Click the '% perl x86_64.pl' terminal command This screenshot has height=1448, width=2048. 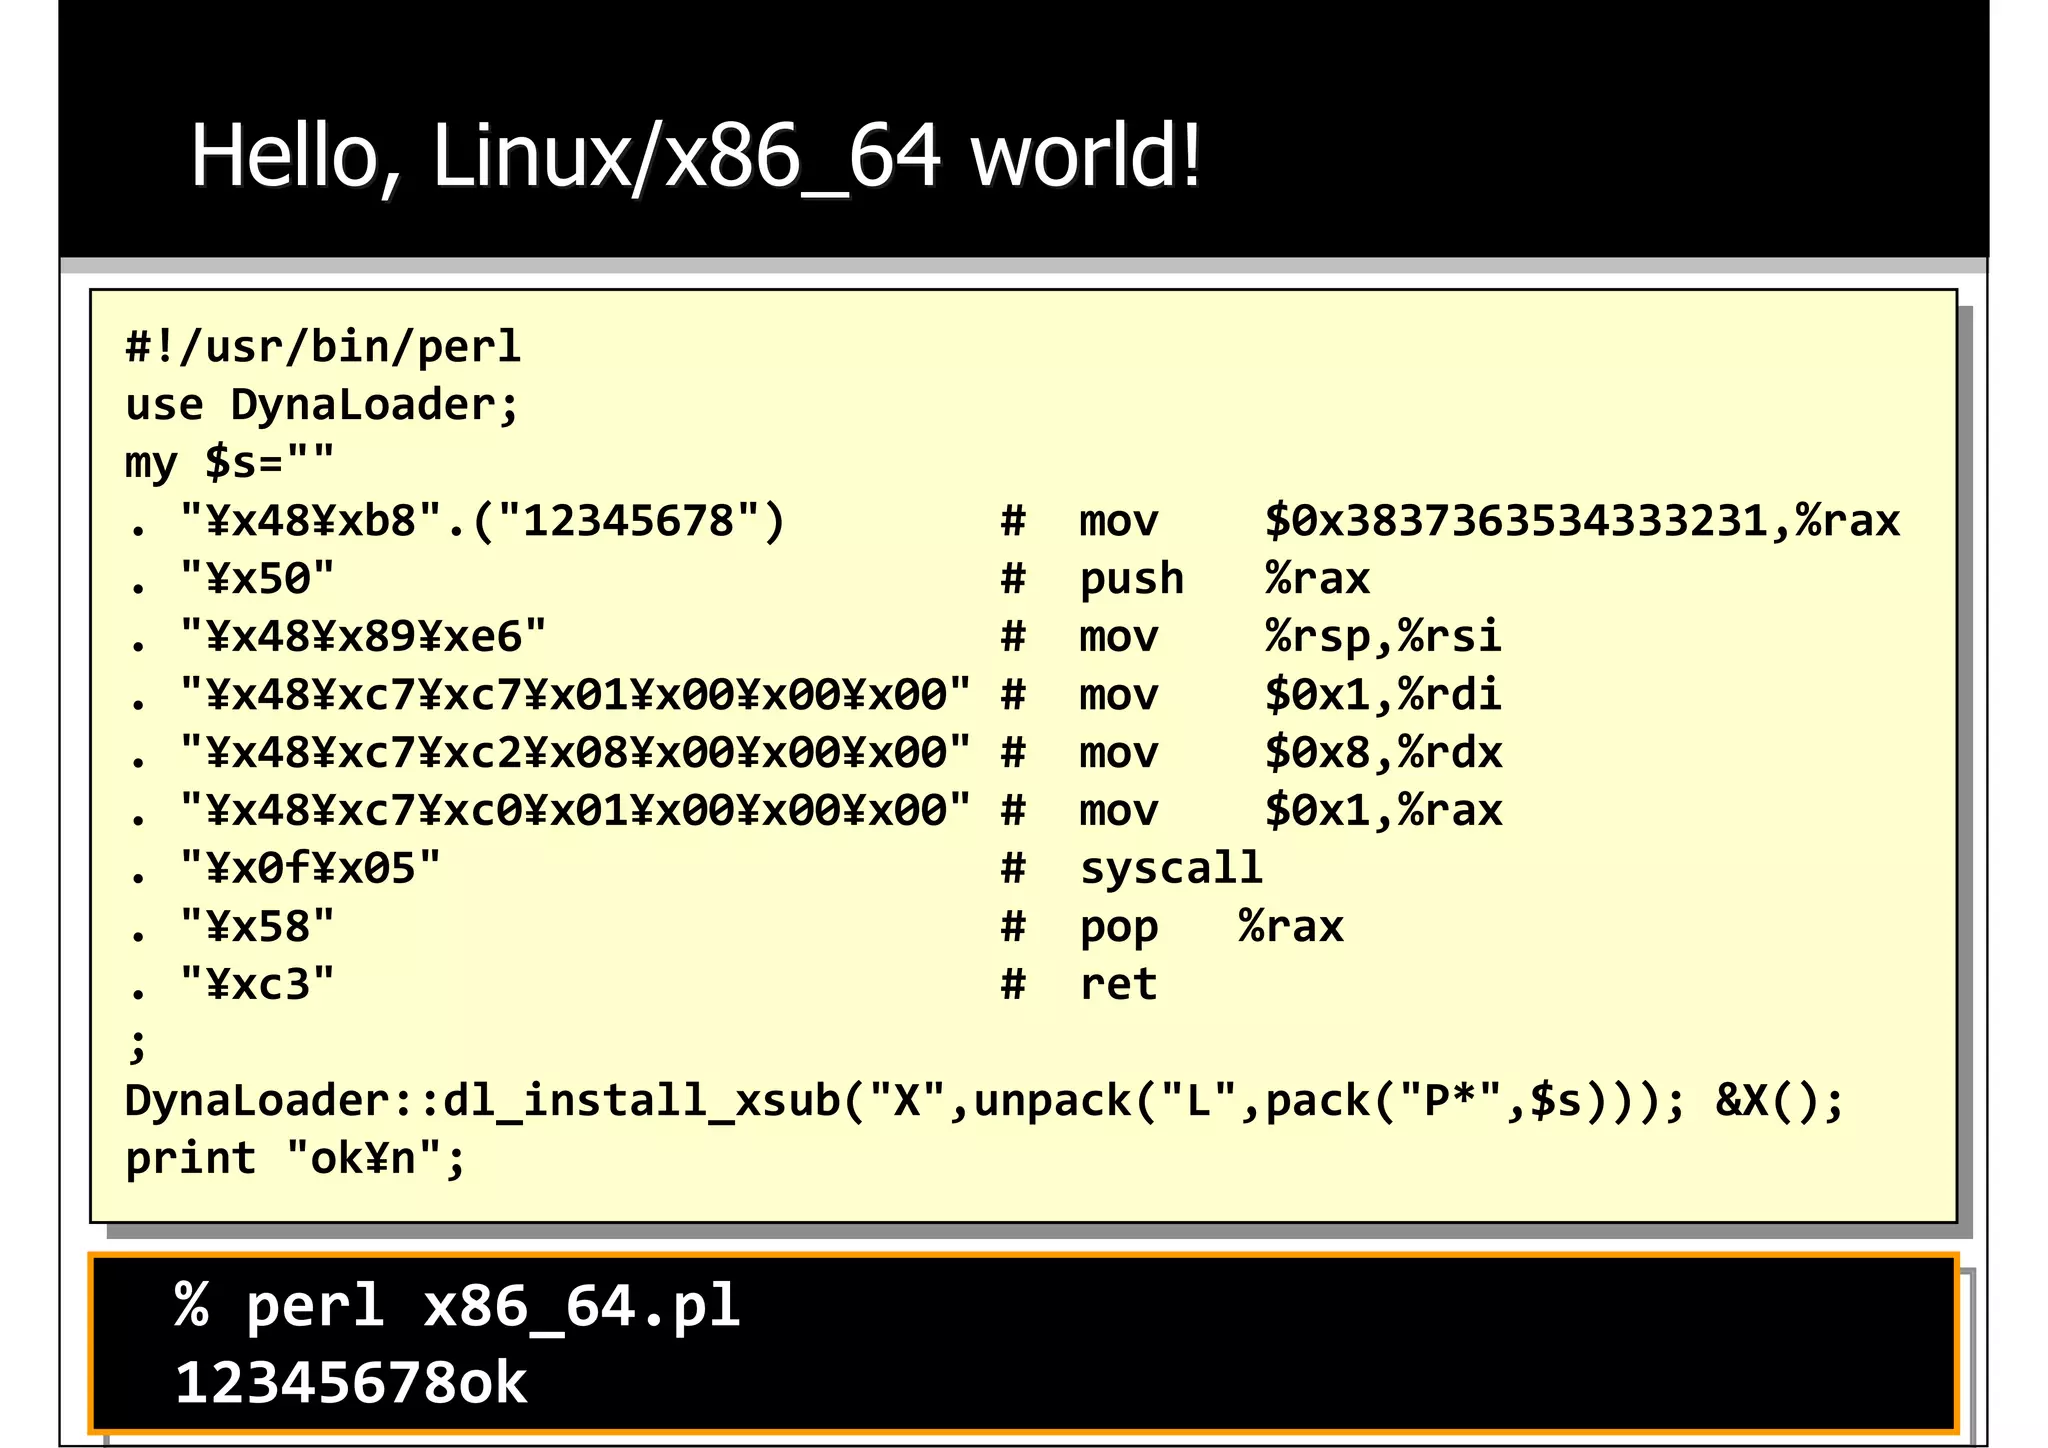click(457, 1306)
